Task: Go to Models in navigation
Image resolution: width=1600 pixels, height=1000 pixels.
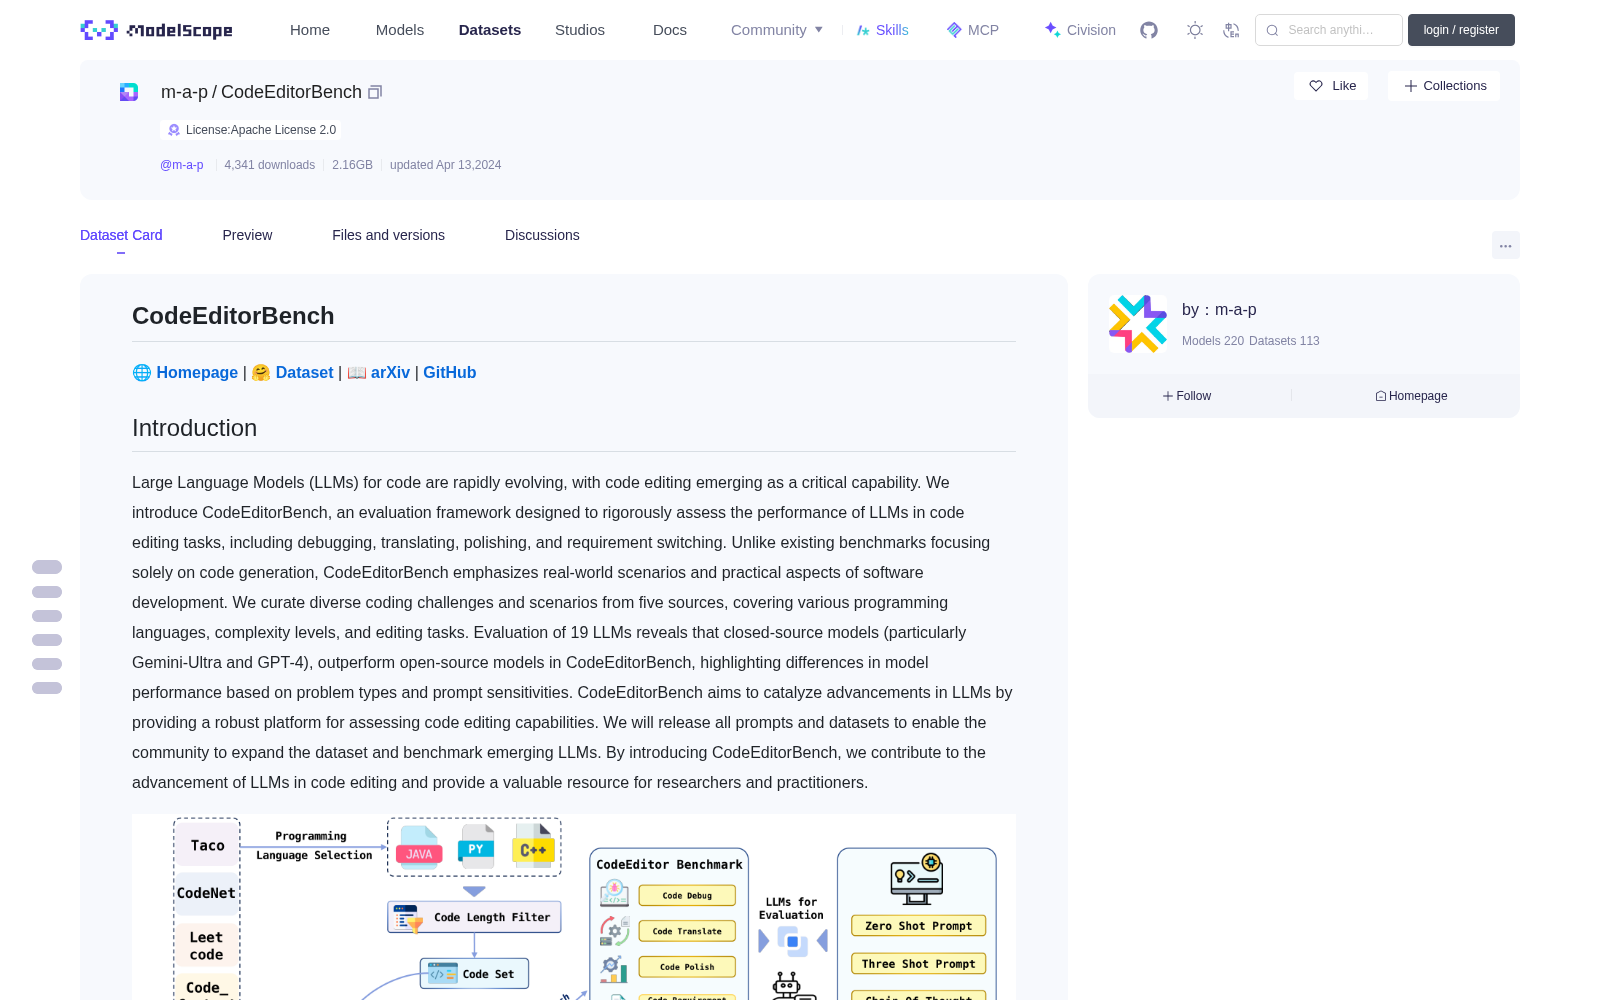Action: coord(400,30)
